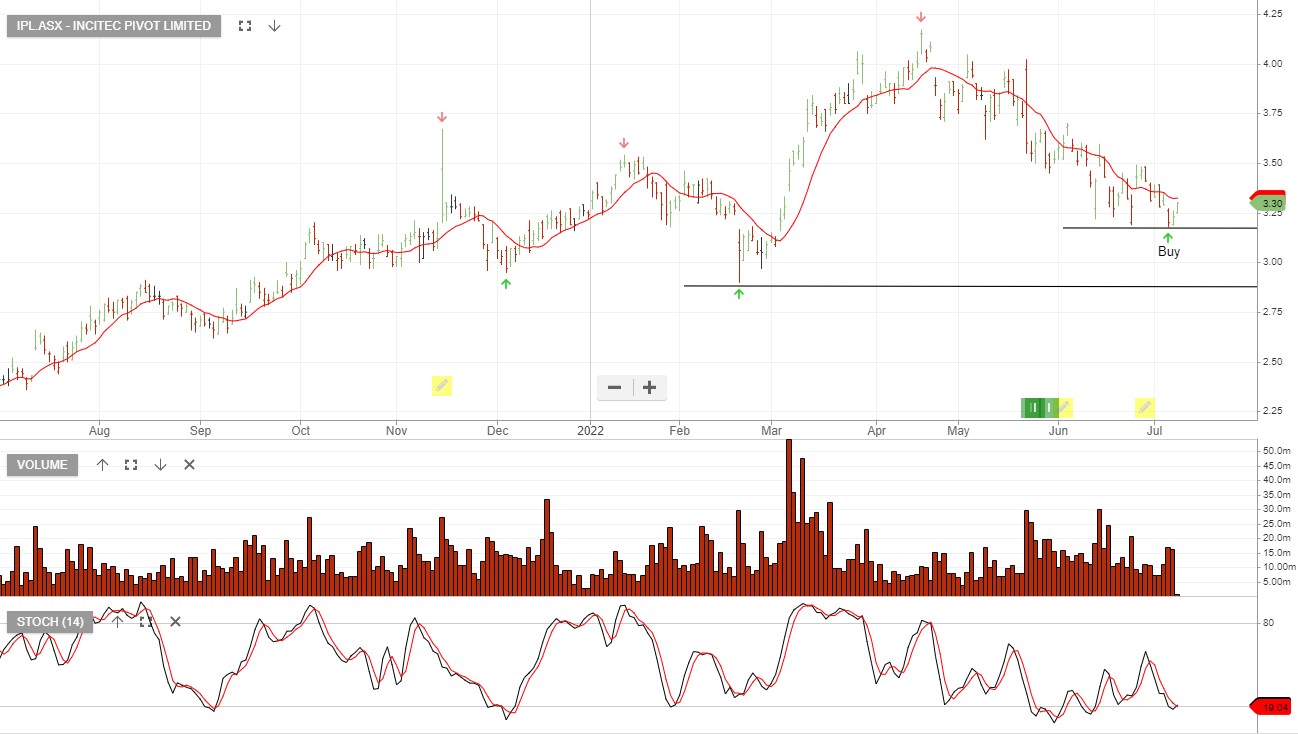Open the VOLUME indicator label

[42, 465]
